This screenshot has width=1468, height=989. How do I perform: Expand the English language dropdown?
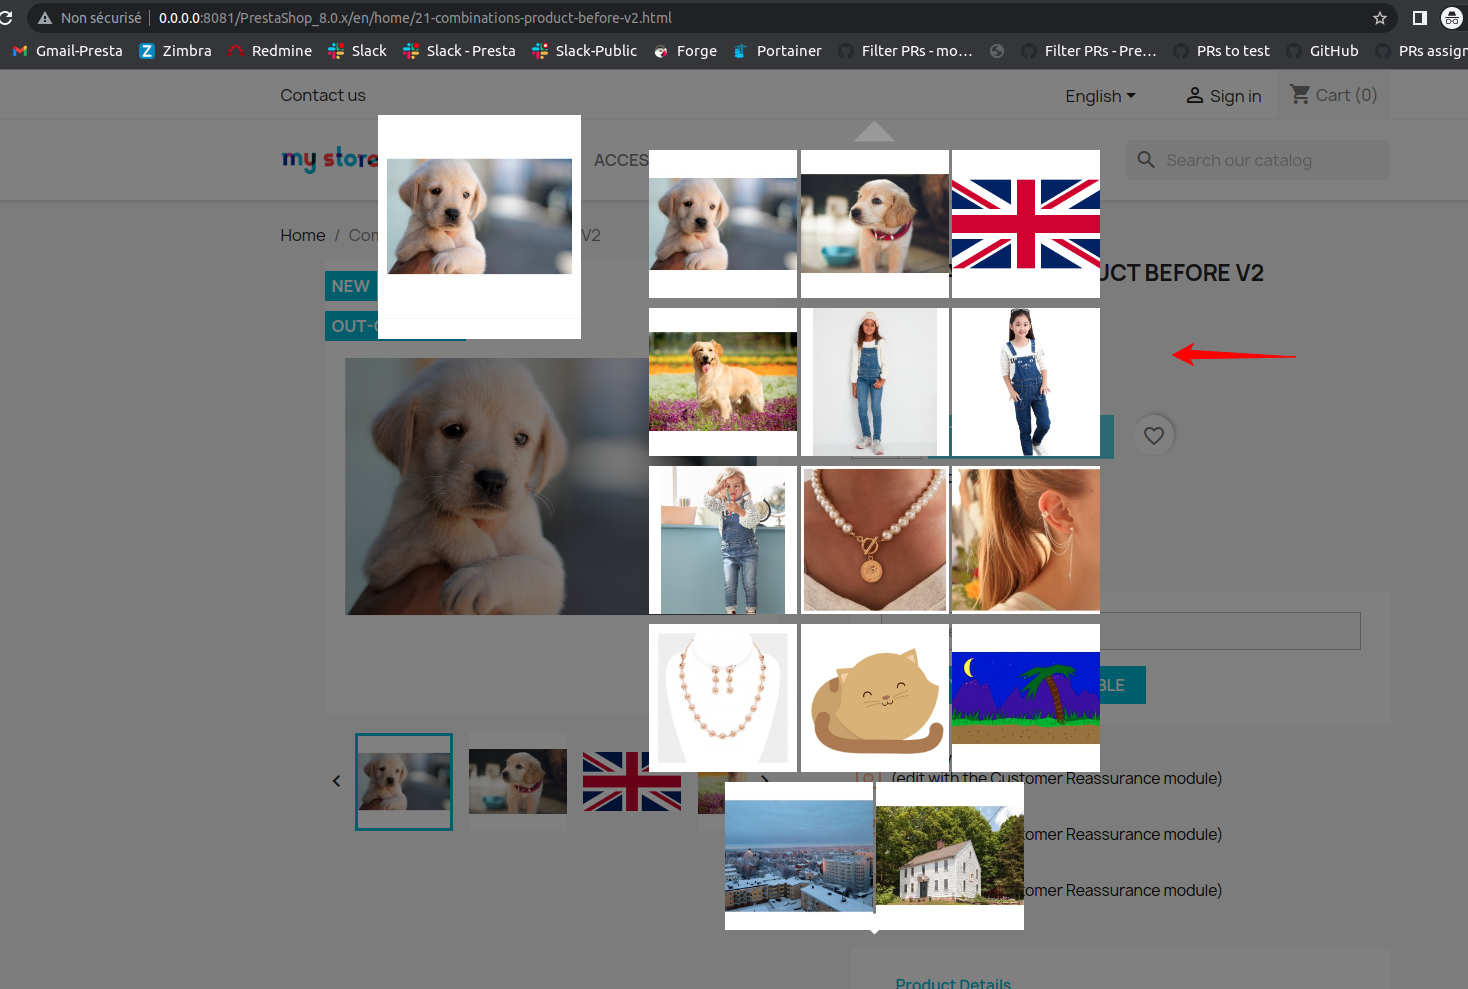click(x=1099, y=95)
